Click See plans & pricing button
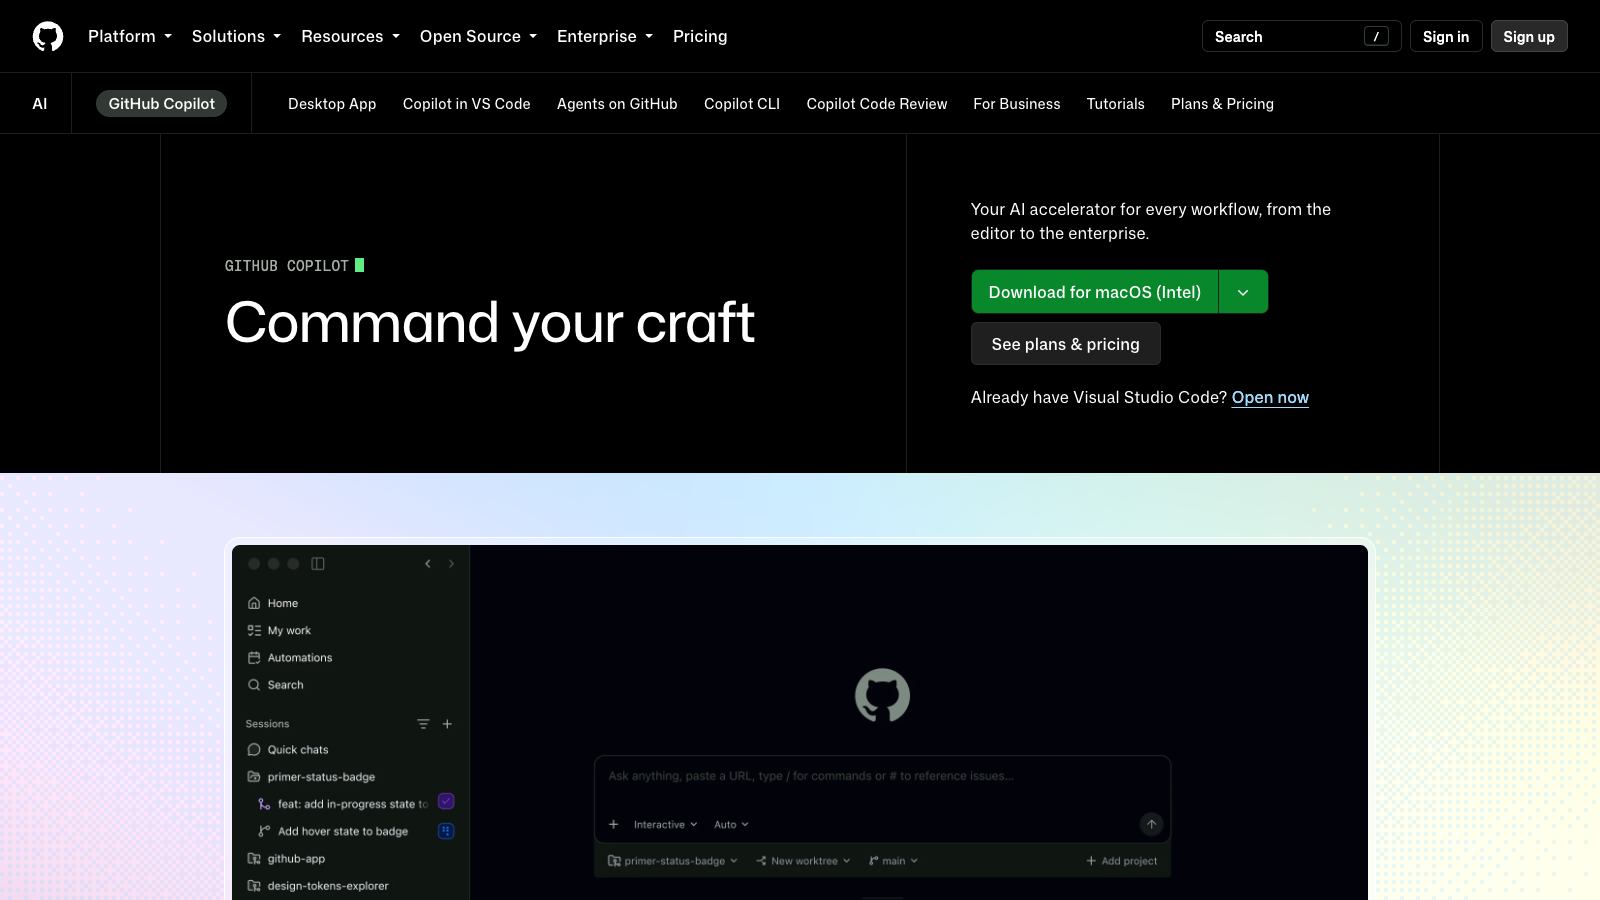Viewport: 1600px width, 900px height. (1066, 344)
